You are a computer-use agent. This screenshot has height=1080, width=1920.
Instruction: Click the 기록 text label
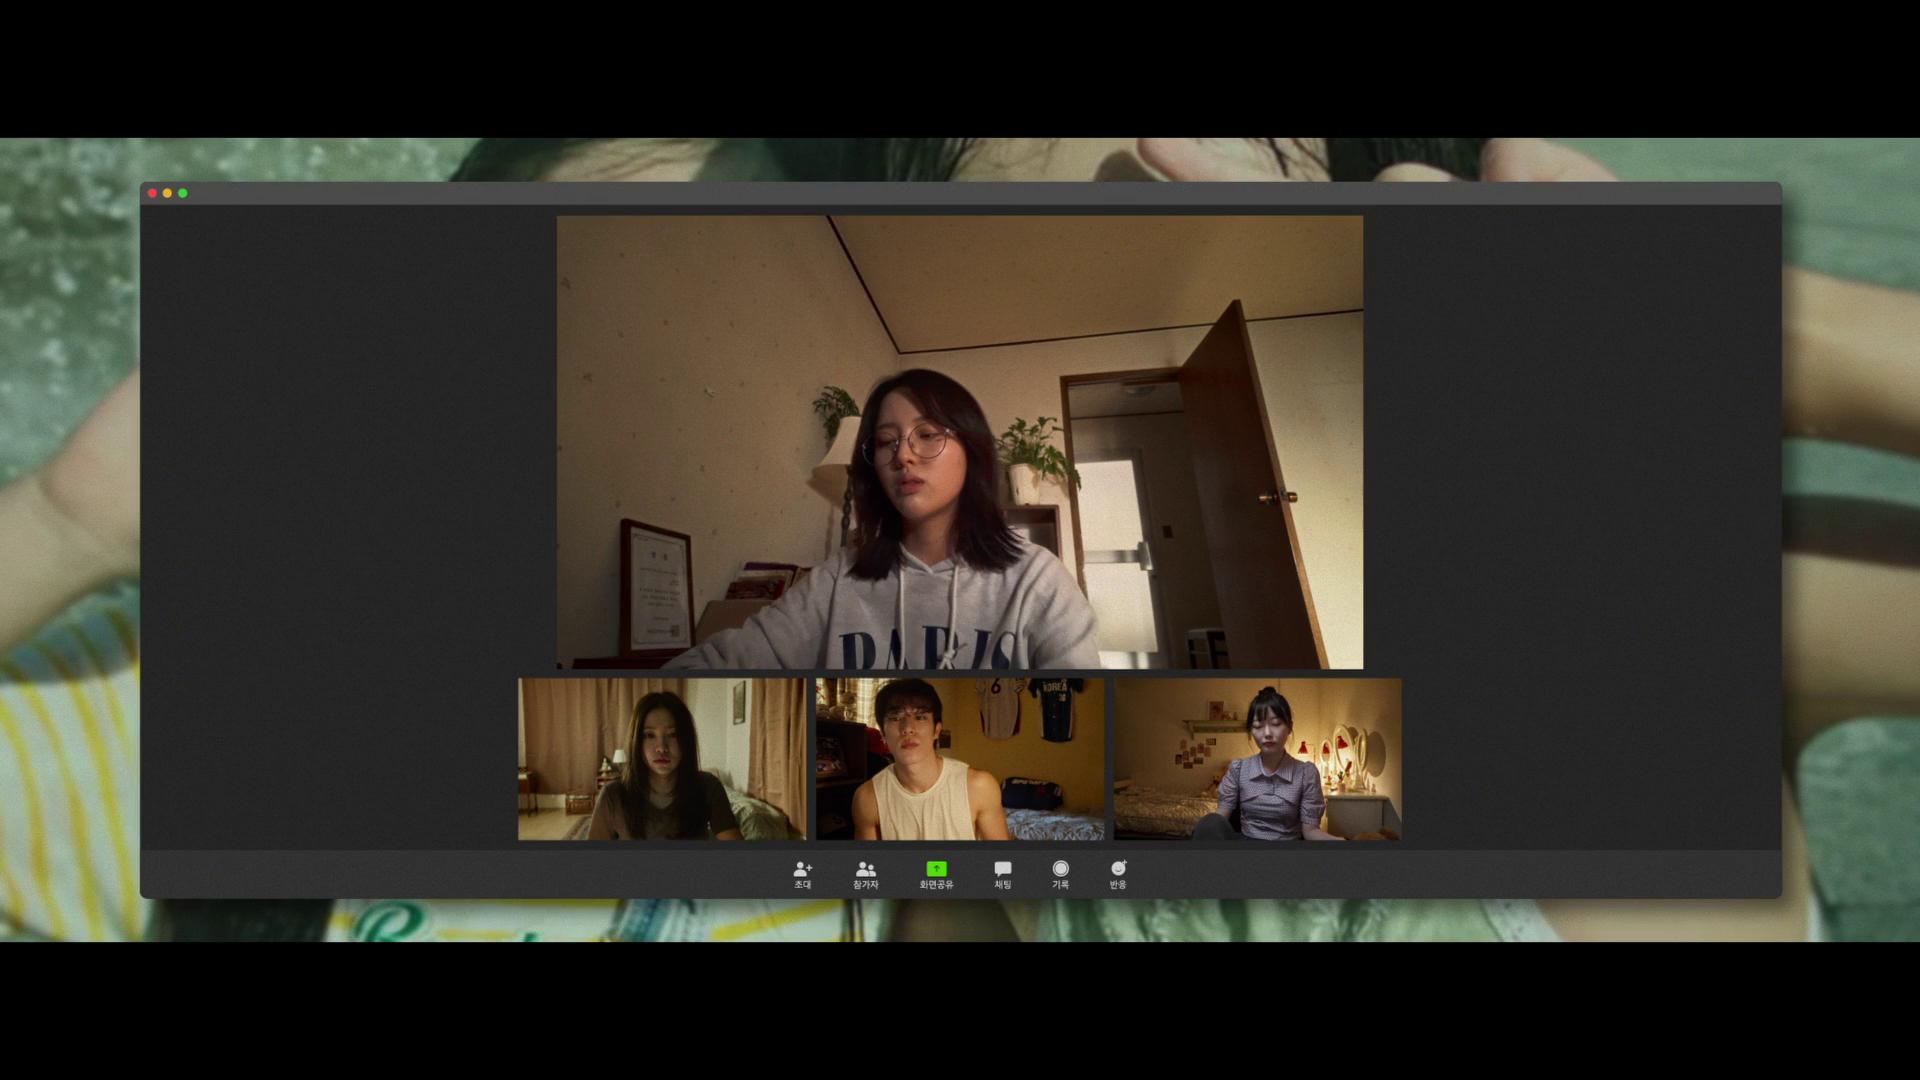coord(1060,885)
